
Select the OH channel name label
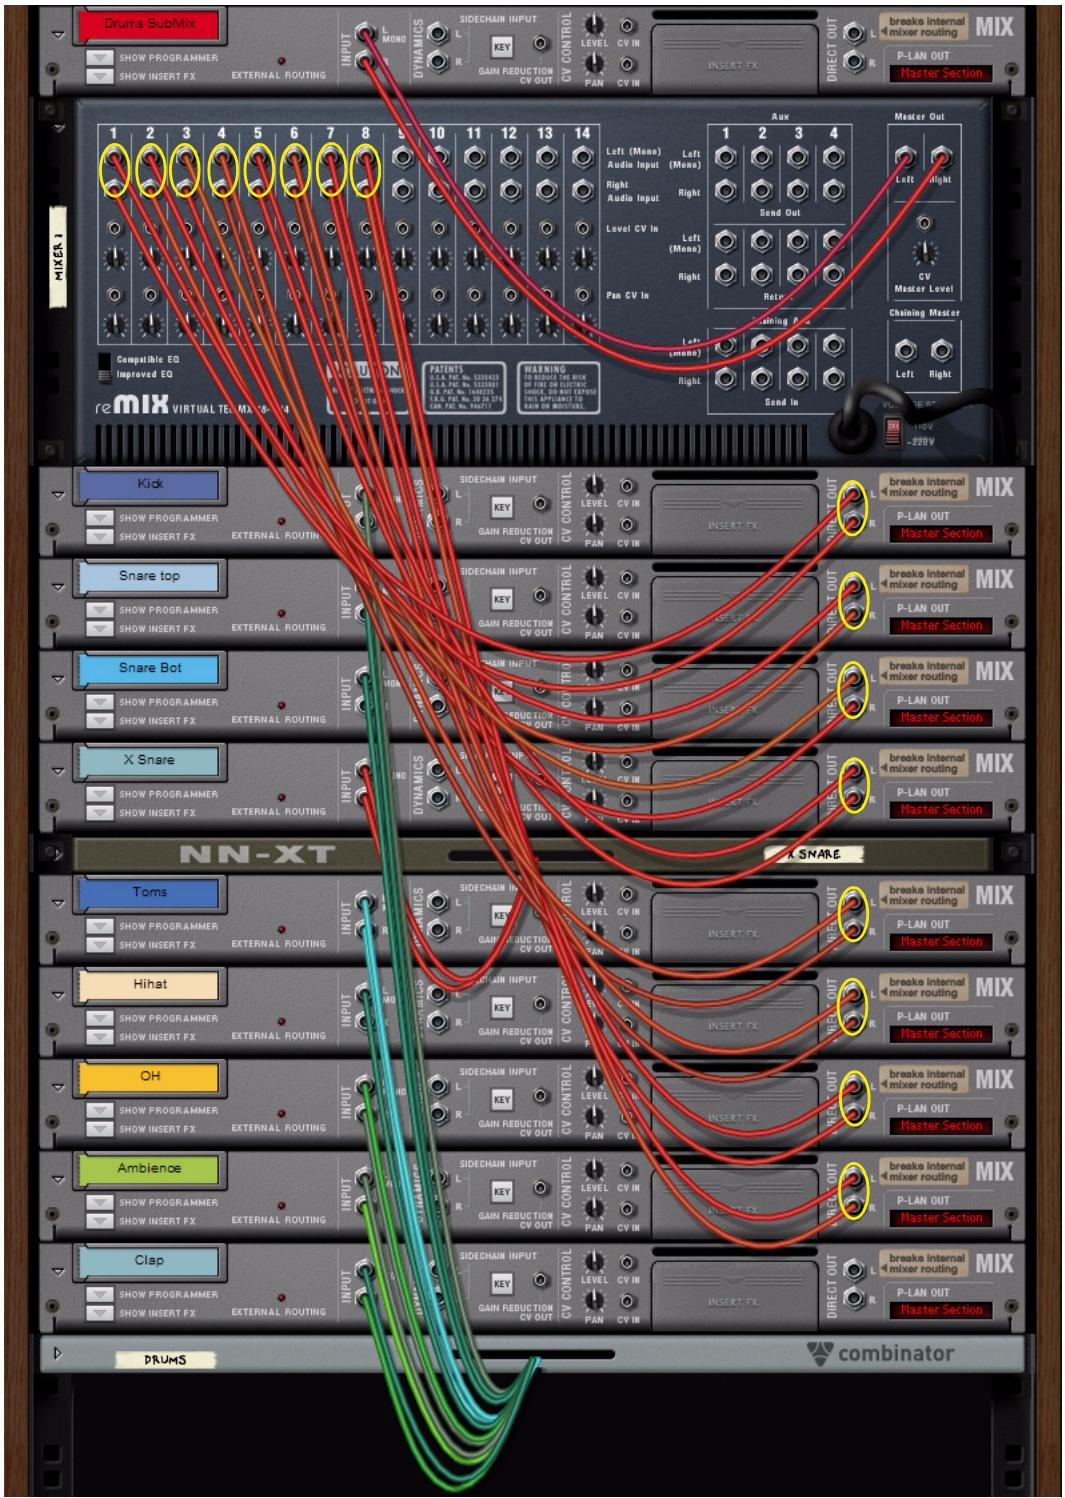tap(150, 1076)
